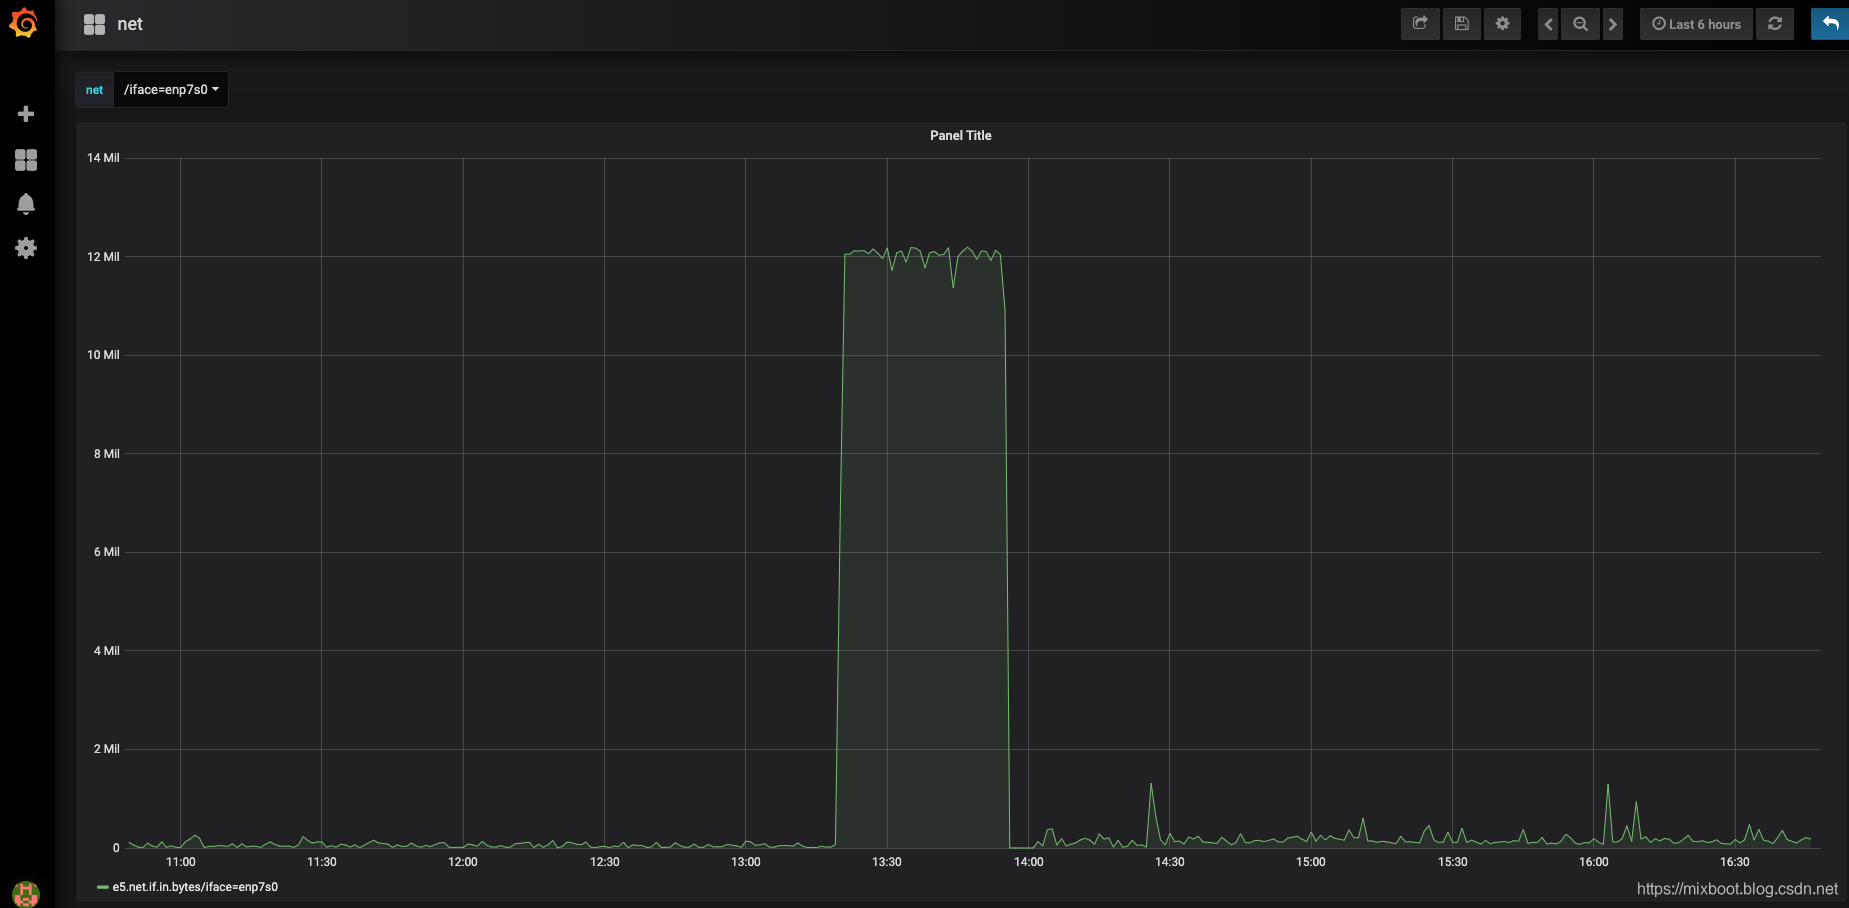Open the Create plus menu
The width and height of the screenshot is (1849, 908).
pyautogui.click(x=26, y=114)
